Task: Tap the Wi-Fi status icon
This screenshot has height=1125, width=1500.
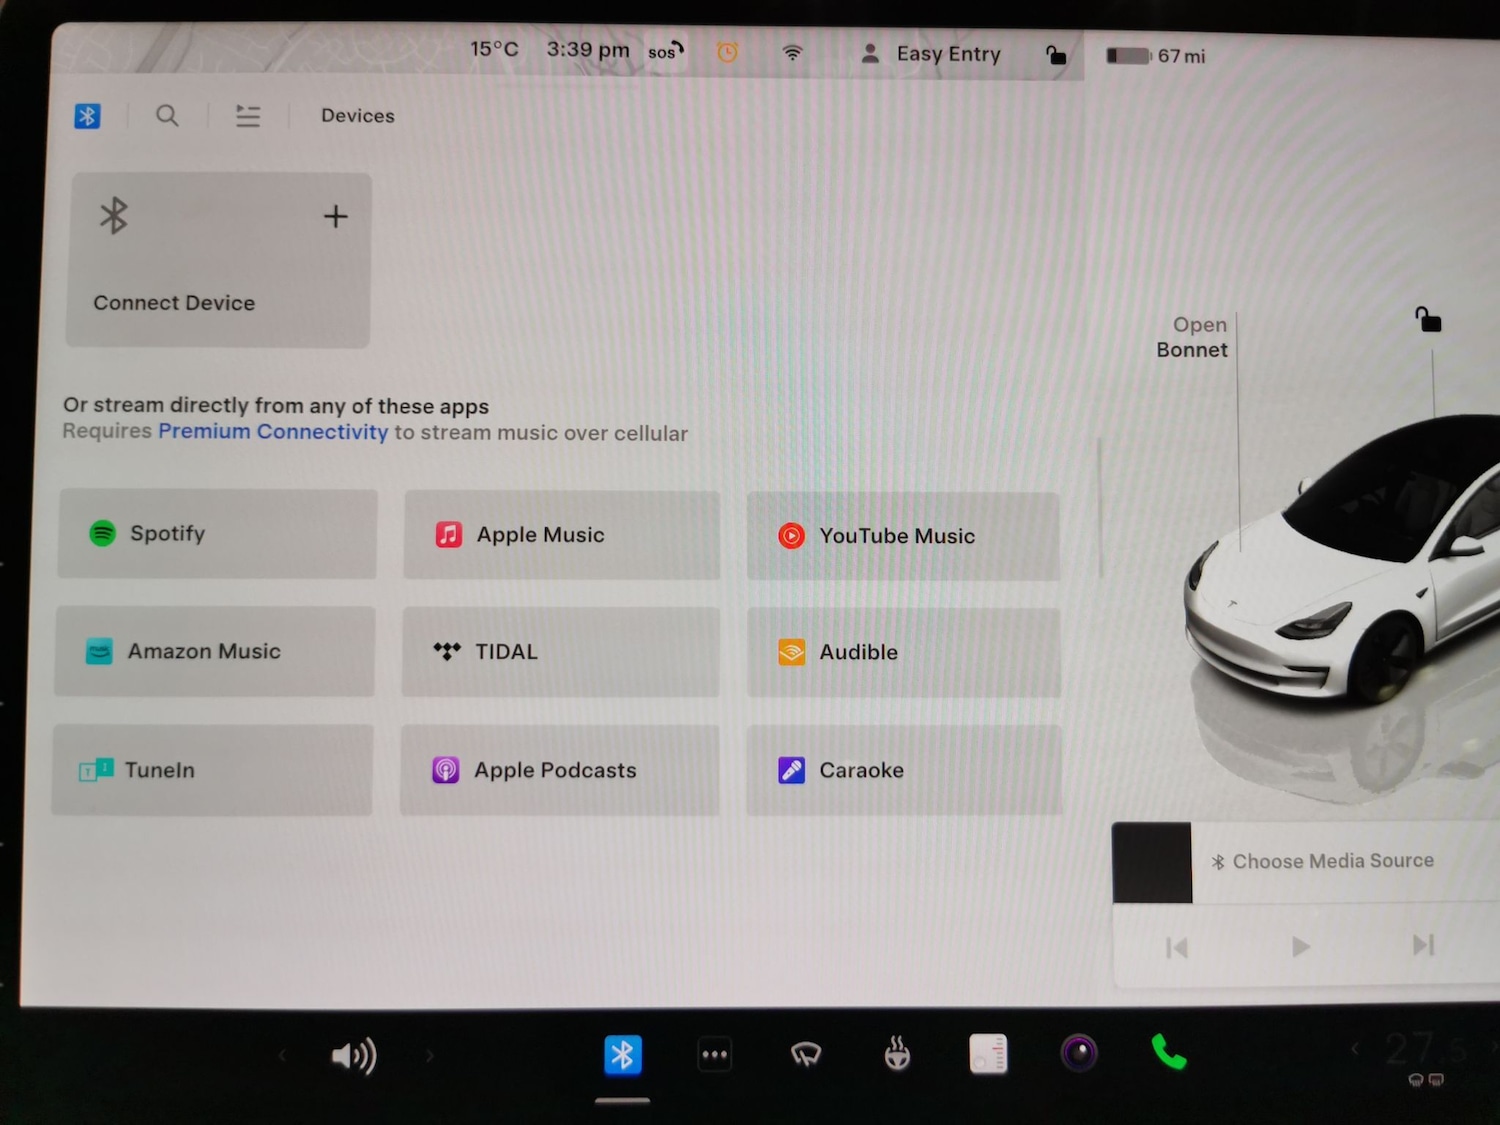Action: pyautogui.click(x=792, y=53)
